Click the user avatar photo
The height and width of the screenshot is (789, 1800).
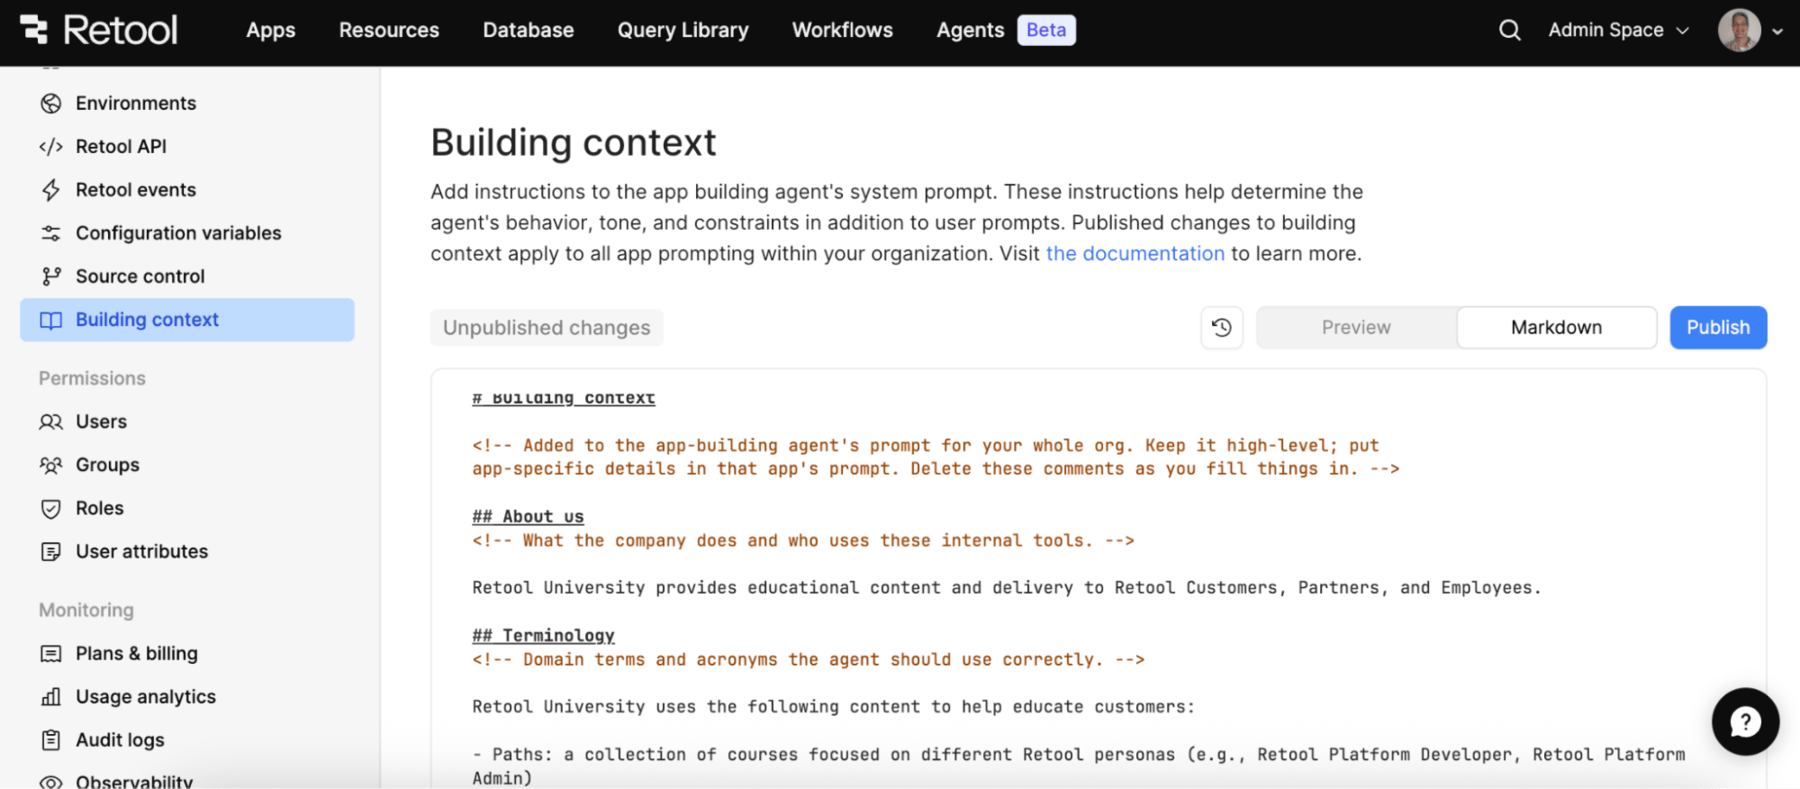1739,30
